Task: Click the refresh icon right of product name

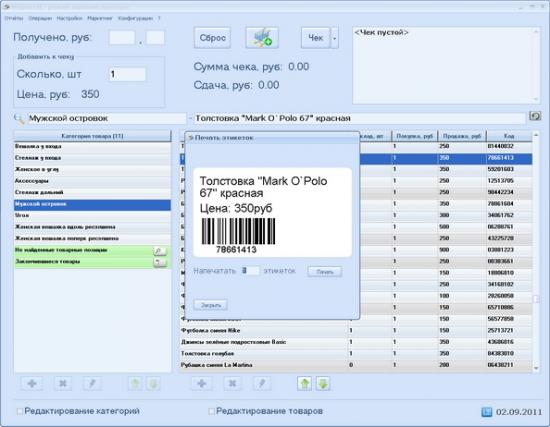Action: tap(535, 116)
